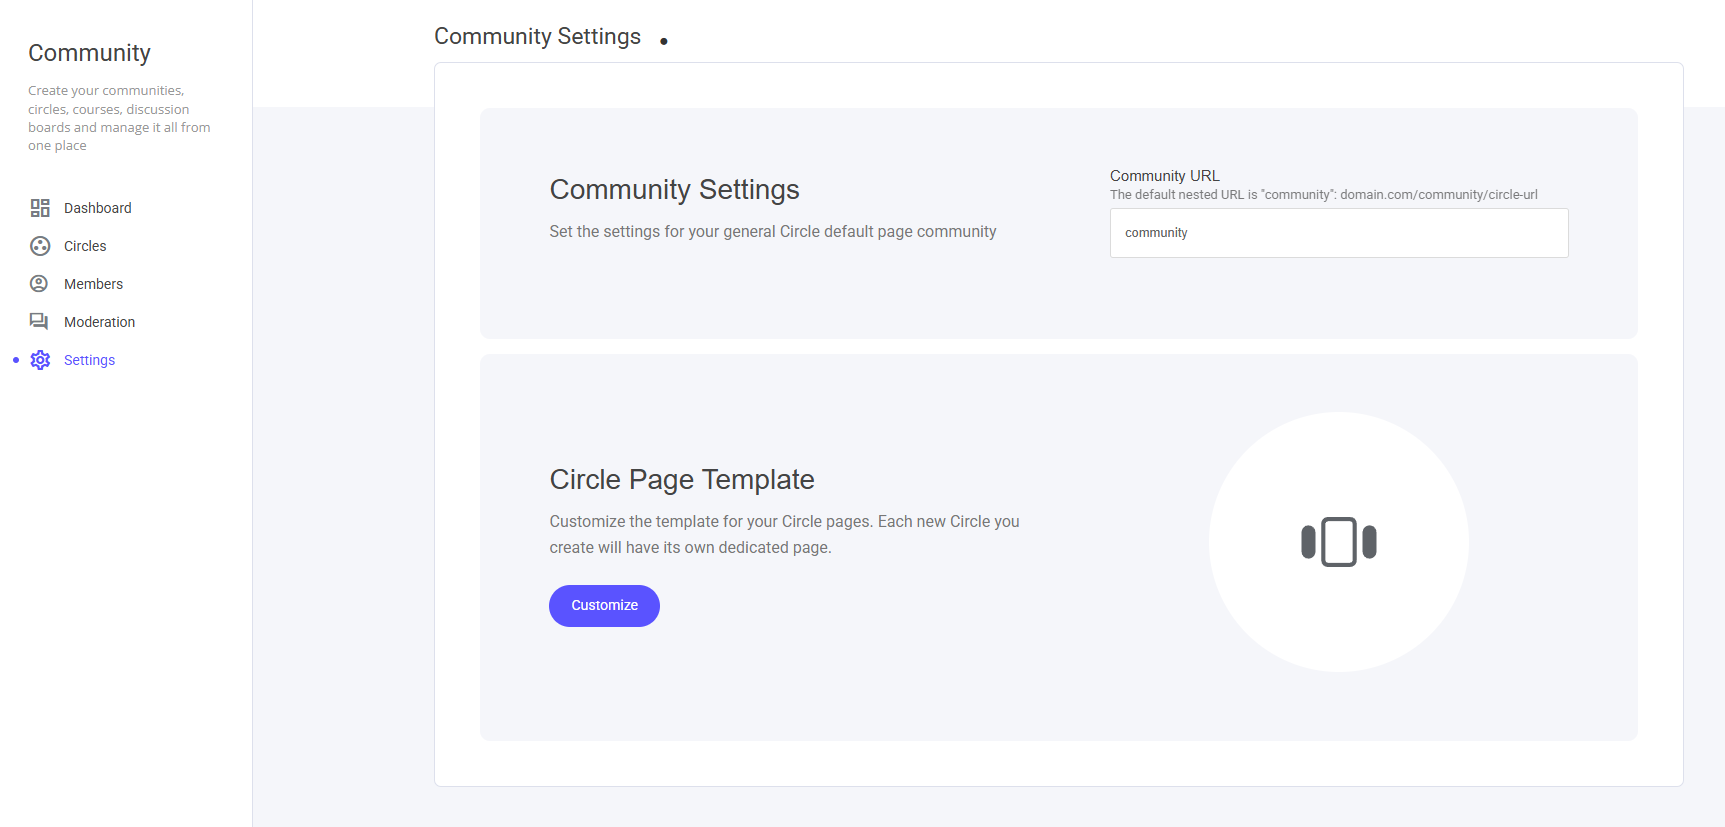Click the Dashboard grid icon

click(x=40, y=208)
